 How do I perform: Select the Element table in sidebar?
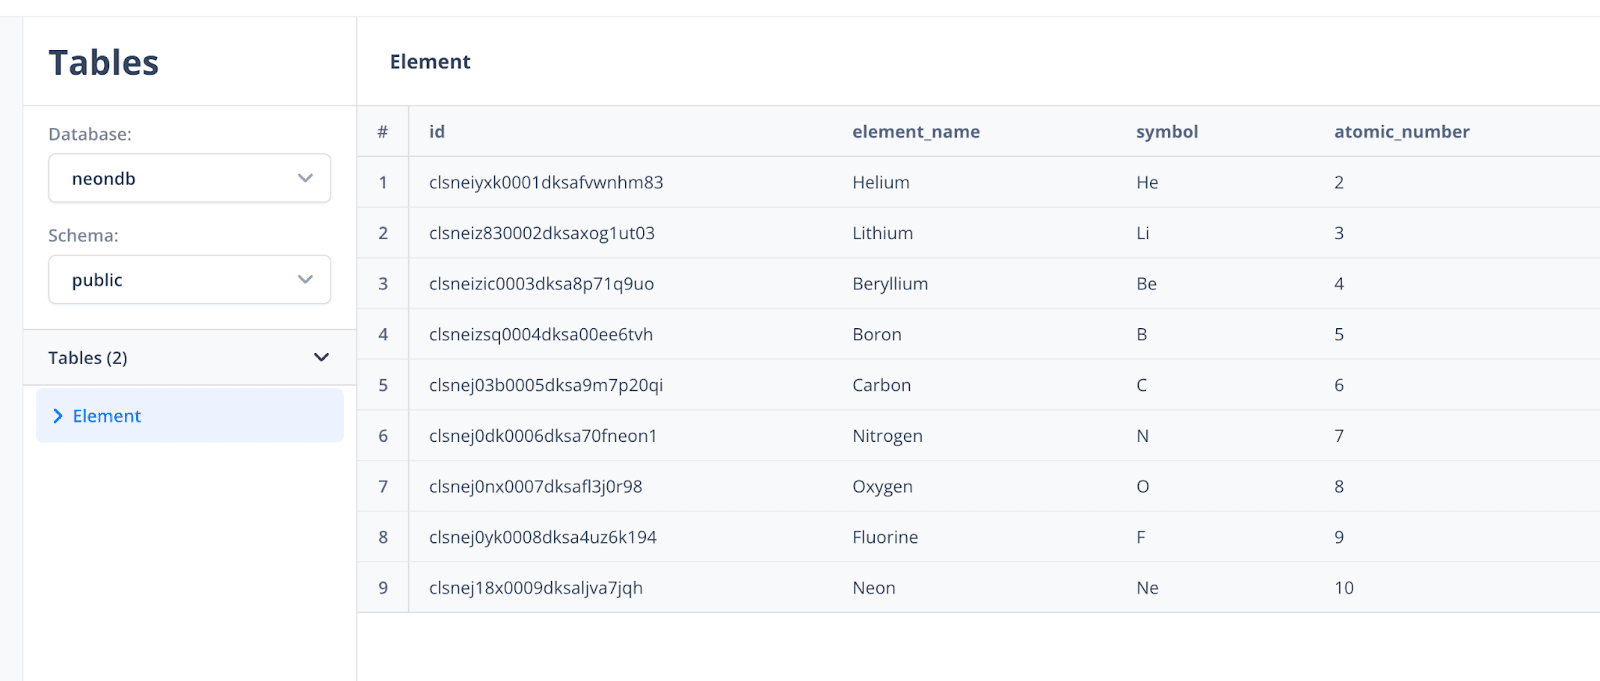pyautogui.click(x=107, y=416)
